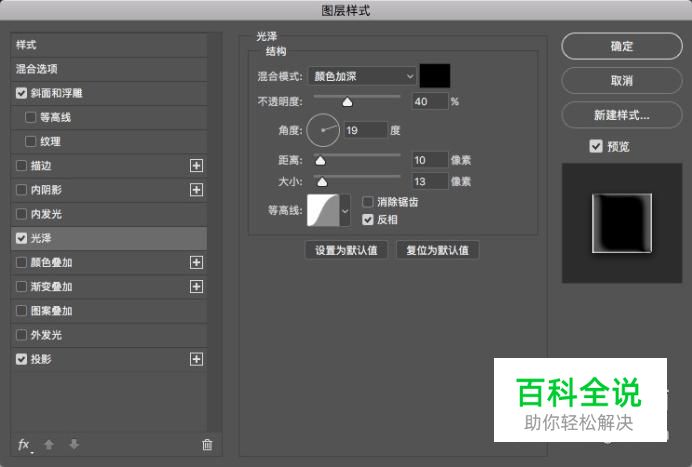Click the 取消 cancel button
This screenshot has height=467, width=692.
(622, 80)
